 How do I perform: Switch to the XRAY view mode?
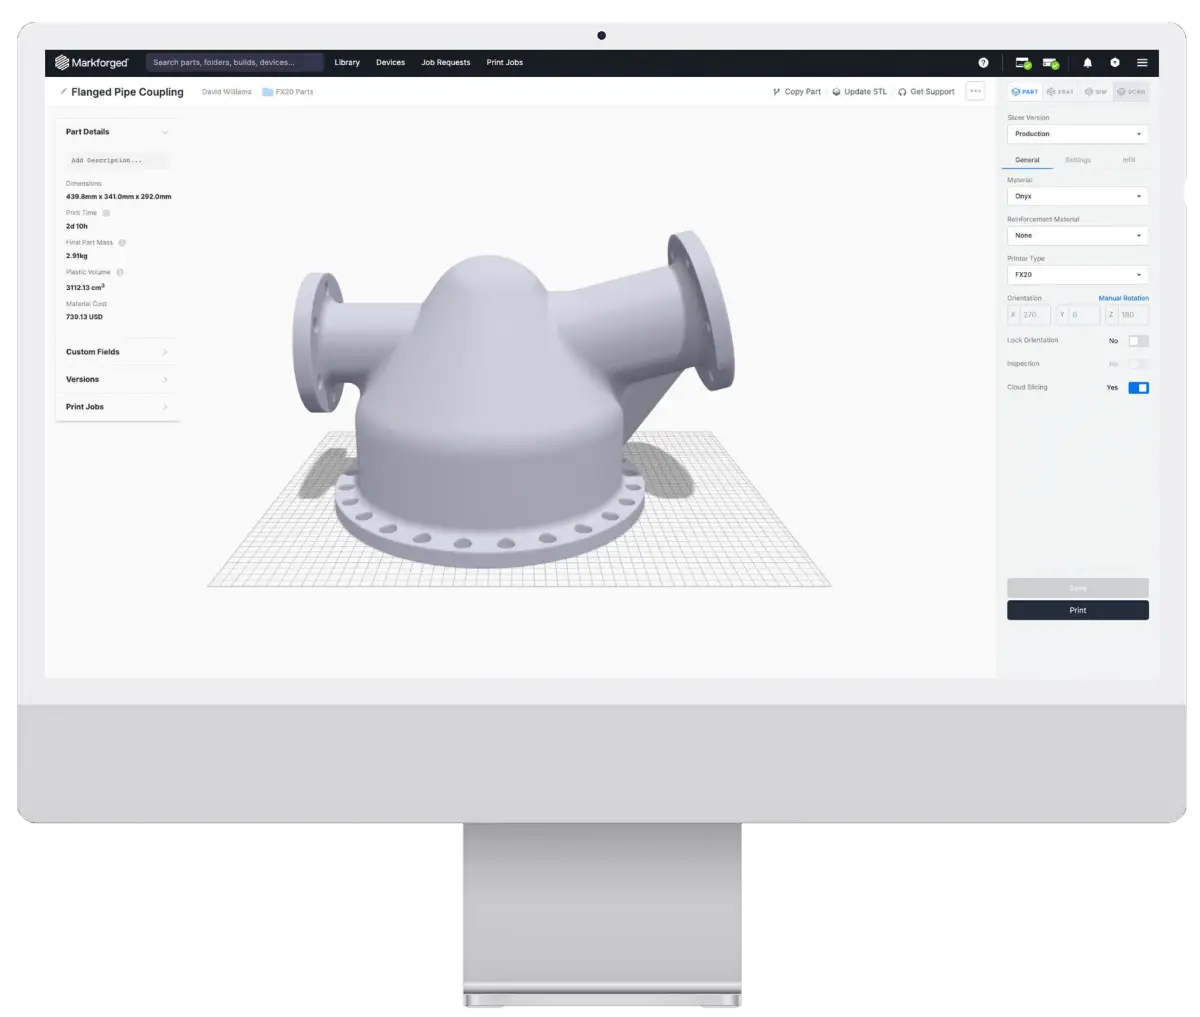(1062, 91)
